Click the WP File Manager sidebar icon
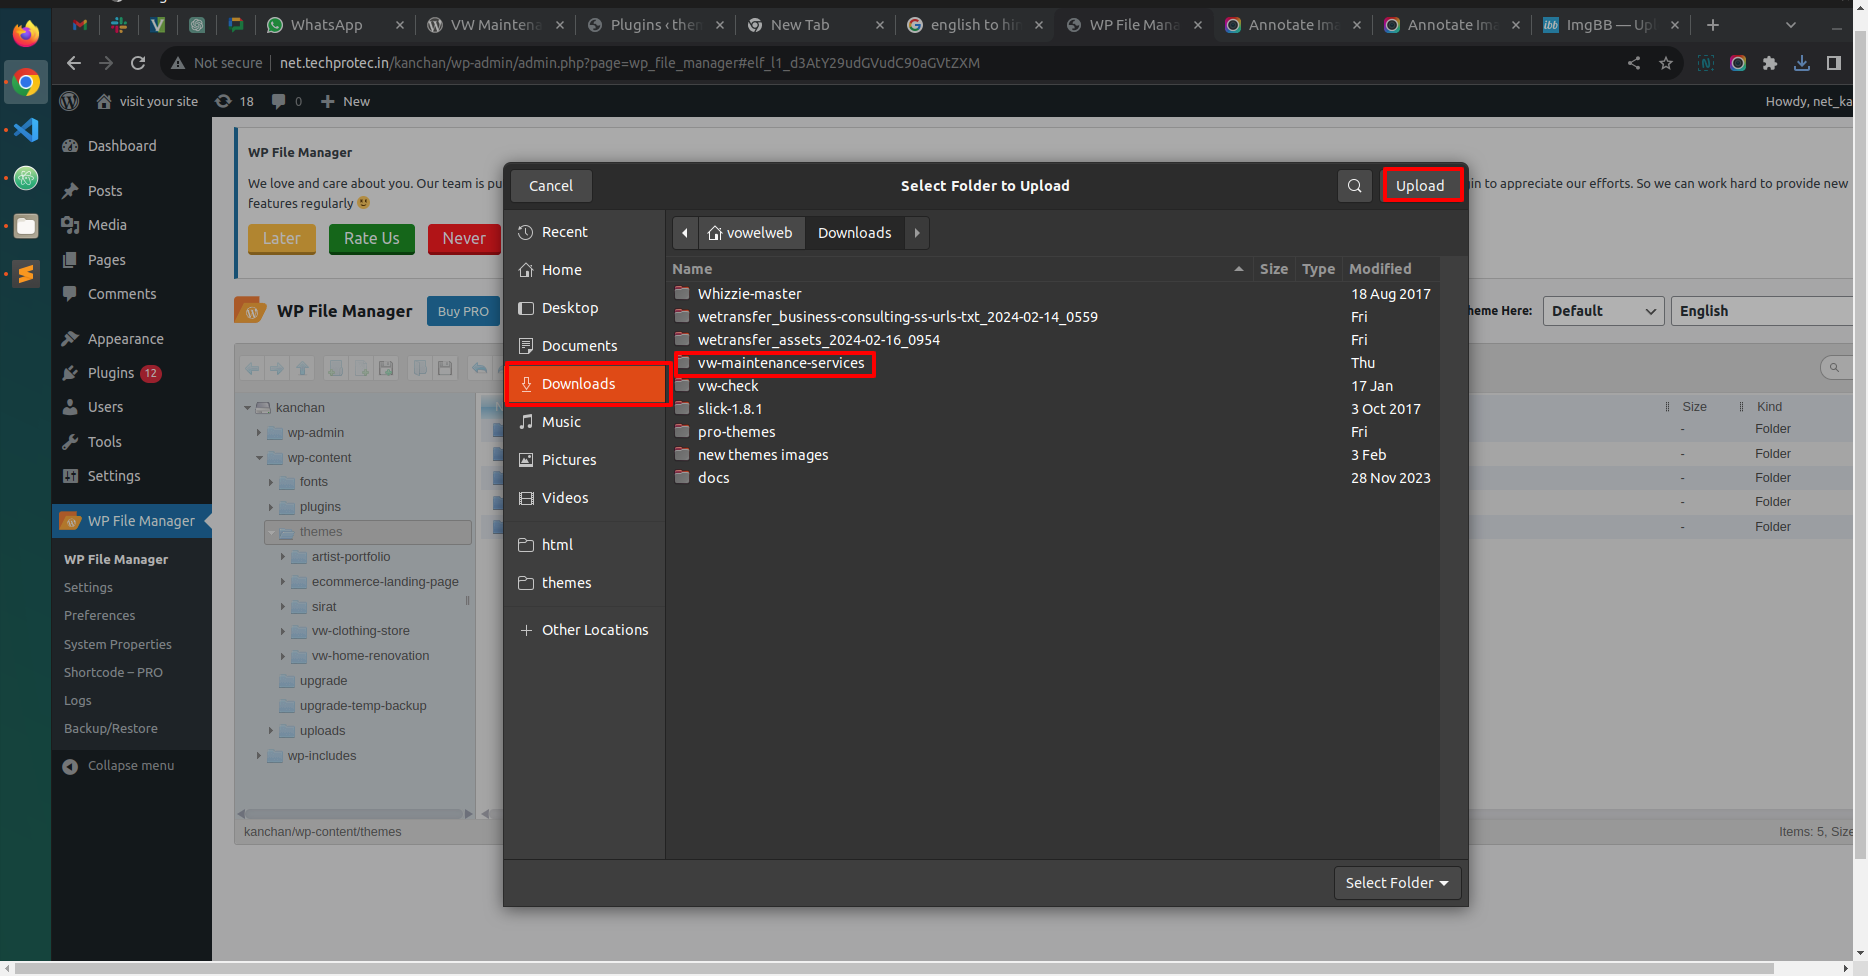 point(70,521)
